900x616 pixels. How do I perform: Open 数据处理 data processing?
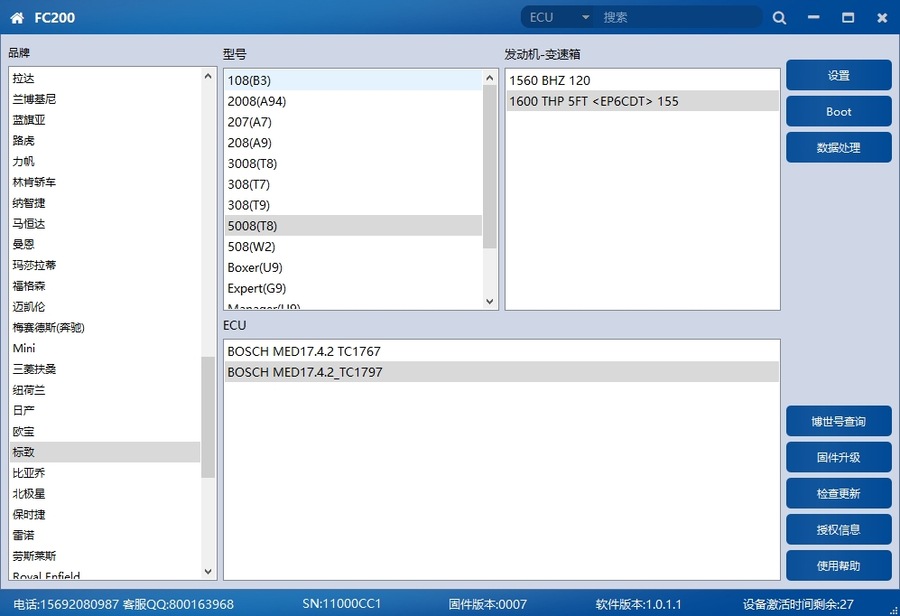pos(839,148)
